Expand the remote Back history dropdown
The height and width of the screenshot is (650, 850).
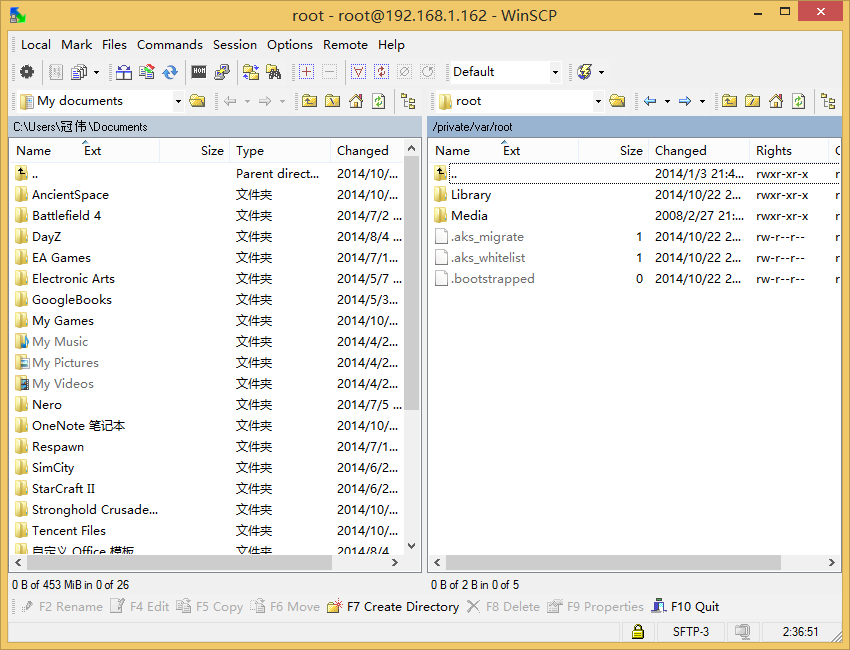(667, 101)
